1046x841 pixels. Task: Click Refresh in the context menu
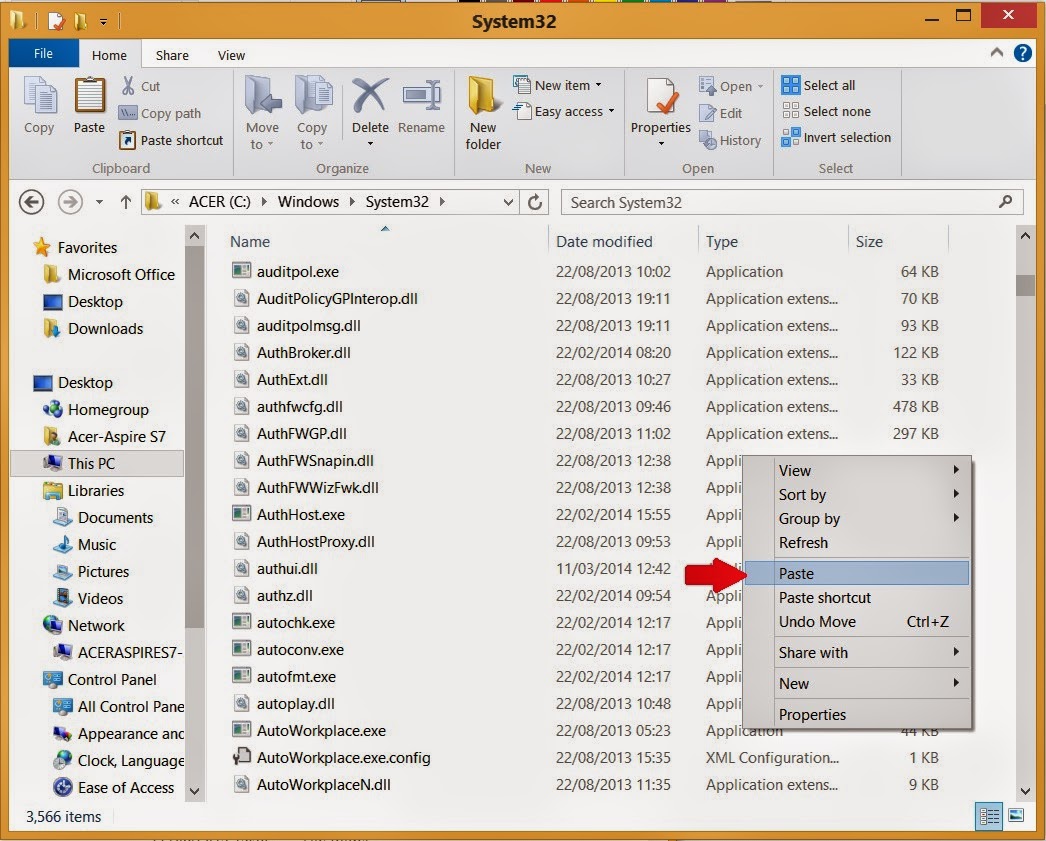click(x=857, y=543)
